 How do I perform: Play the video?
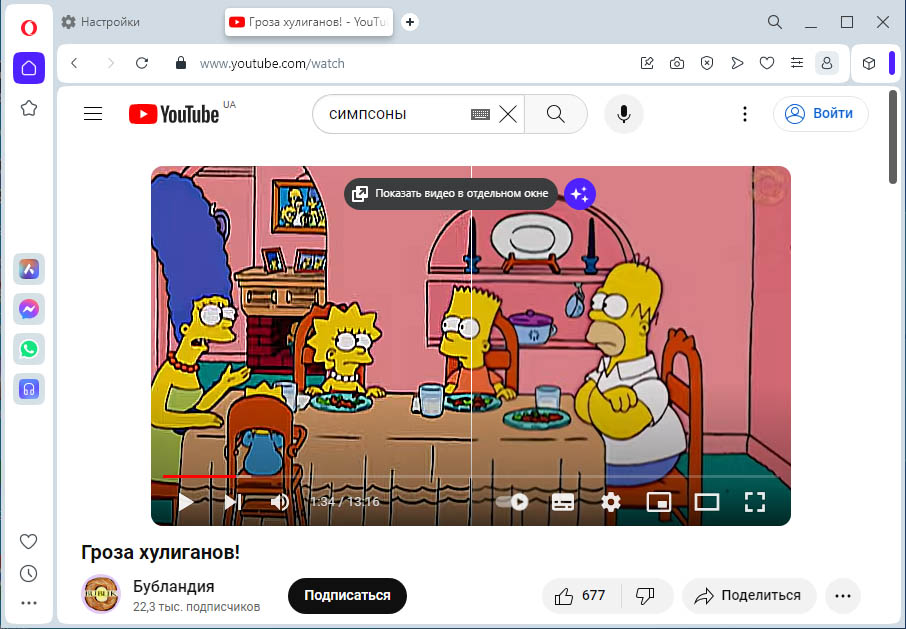coord(185,502)
